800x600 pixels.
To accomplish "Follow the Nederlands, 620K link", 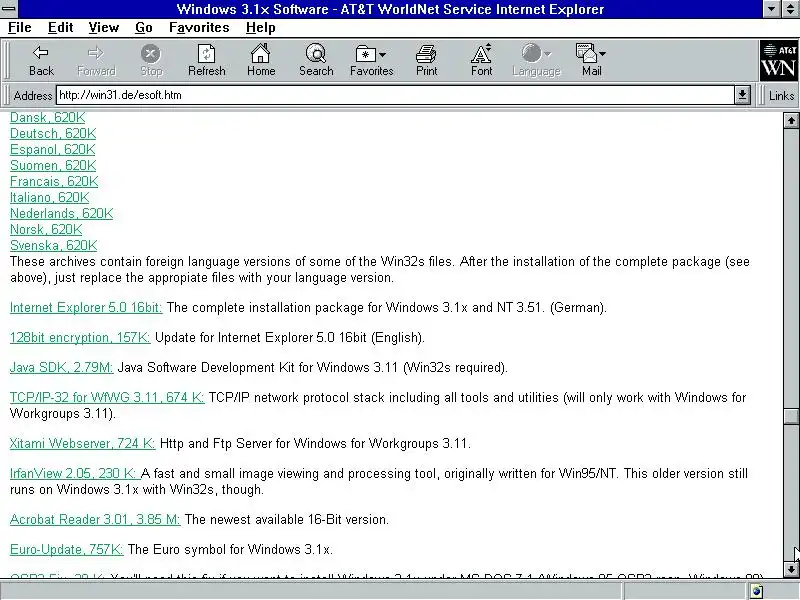I will [x=61, y=214].
